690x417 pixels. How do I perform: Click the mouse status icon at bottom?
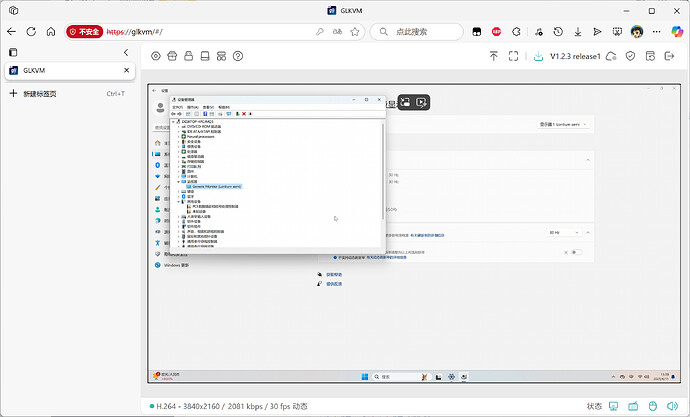point(652,407)
